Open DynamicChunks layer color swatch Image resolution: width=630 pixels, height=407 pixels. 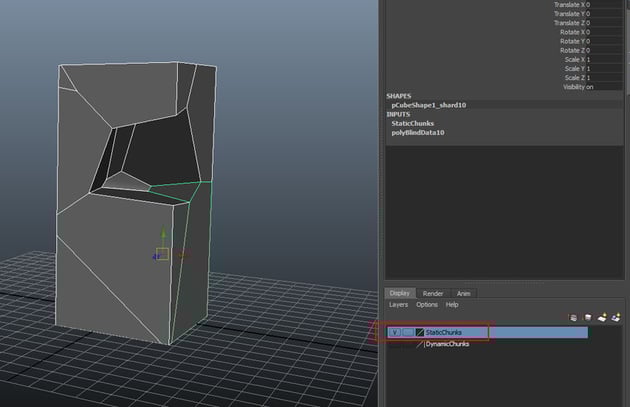click(420, 344)
